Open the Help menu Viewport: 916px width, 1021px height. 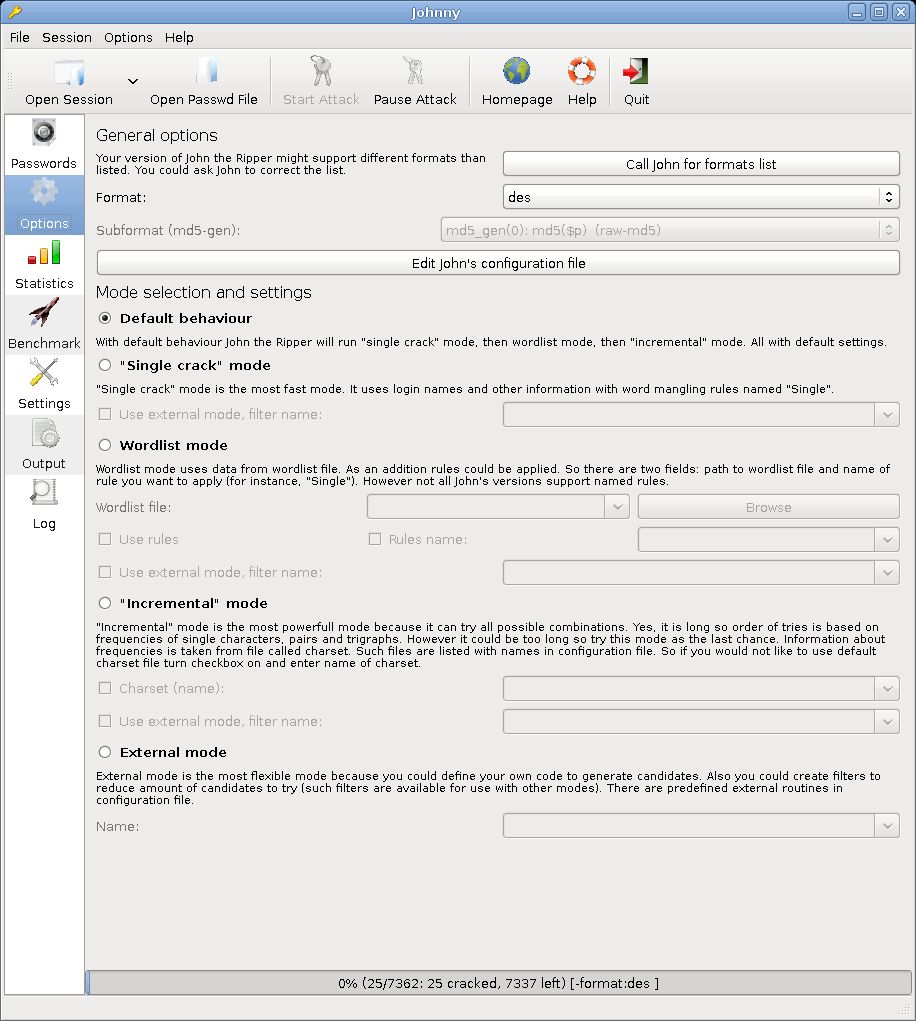pos(179,37)
